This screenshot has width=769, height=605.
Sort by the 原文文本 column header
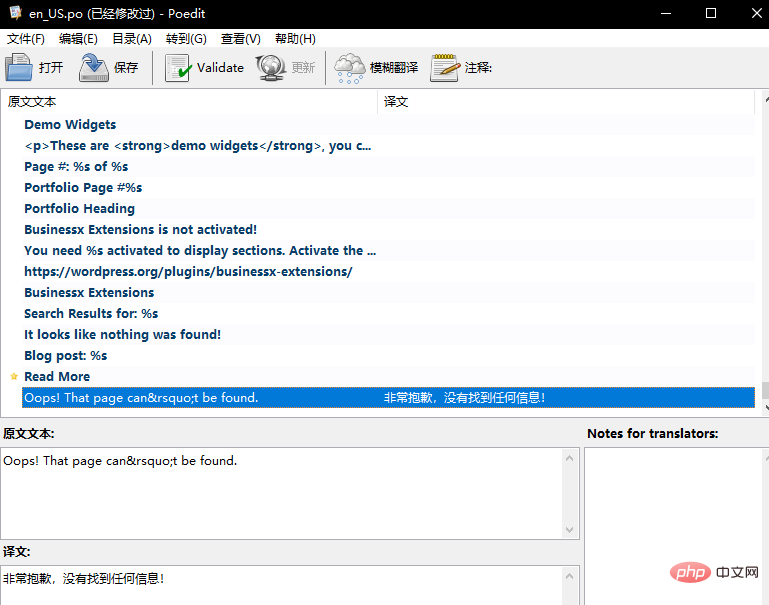pos(189,101)
